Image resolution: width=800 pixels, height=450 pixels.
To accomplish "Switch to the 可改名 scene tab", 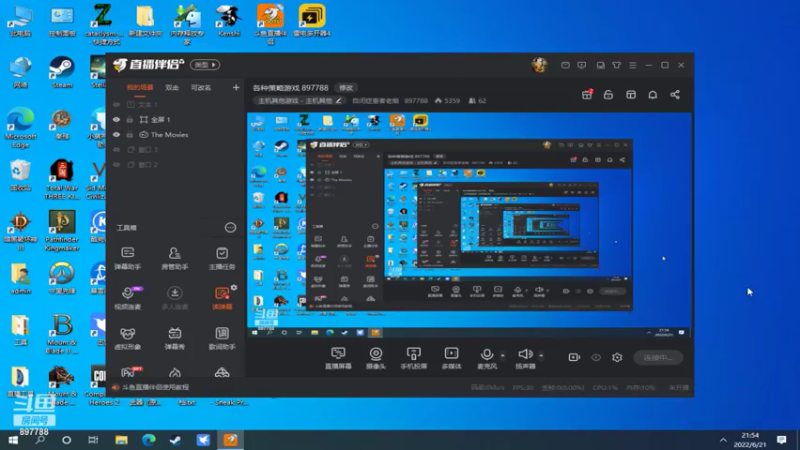I will pos(201,88).
